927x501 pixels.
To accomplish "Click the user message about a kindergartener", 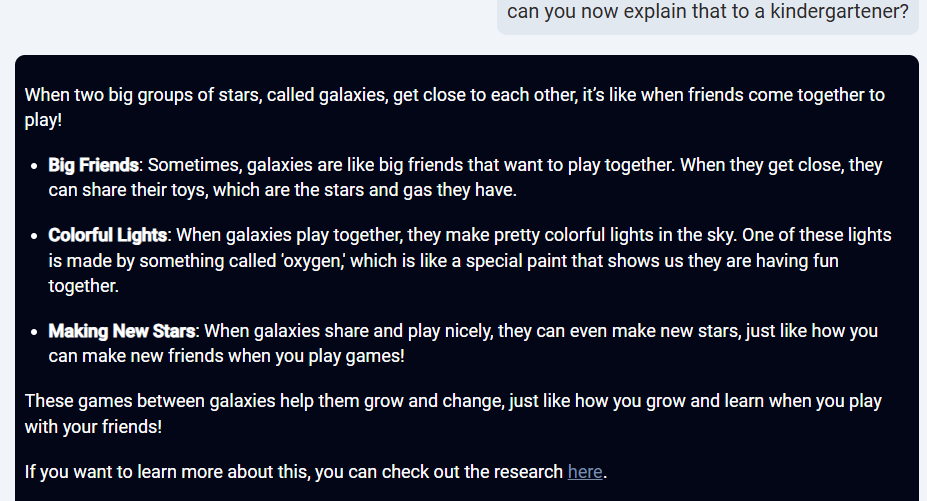I will (x=708, y=12).
